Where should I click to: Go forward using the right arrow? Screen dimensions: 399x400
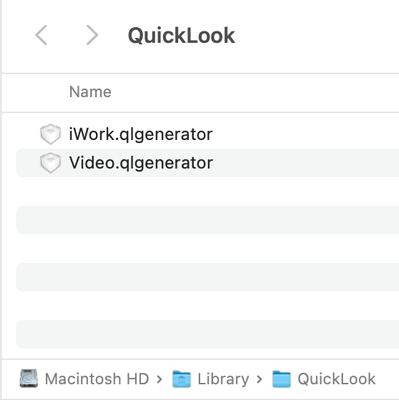click(x=92, y=35)
